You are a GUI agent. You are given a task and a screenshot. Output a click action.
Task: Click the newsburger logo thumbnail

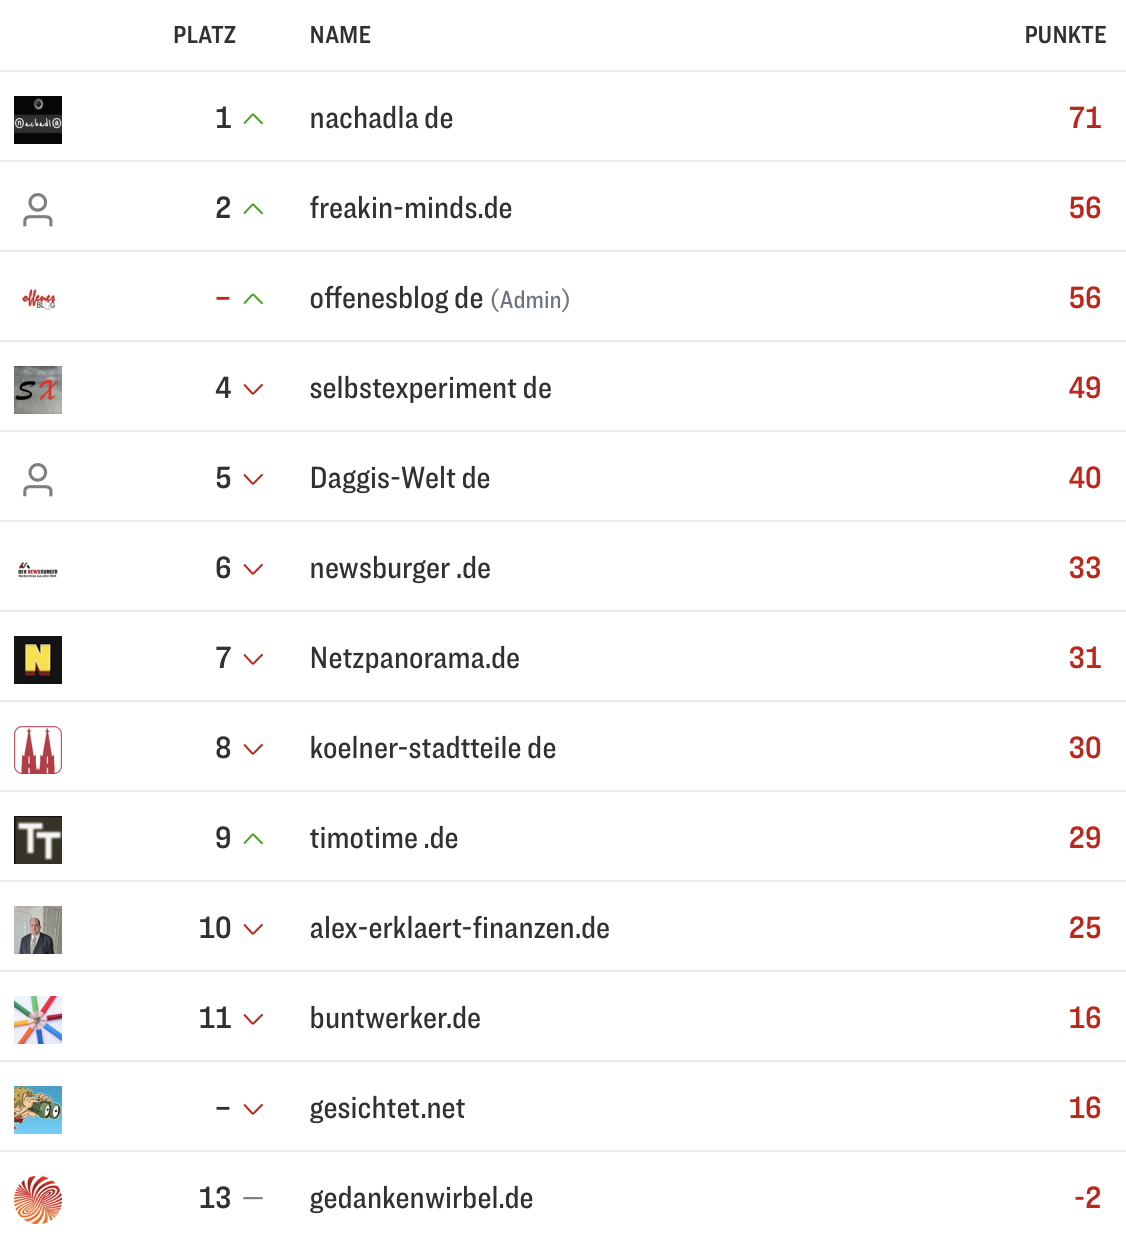[38, 570]
